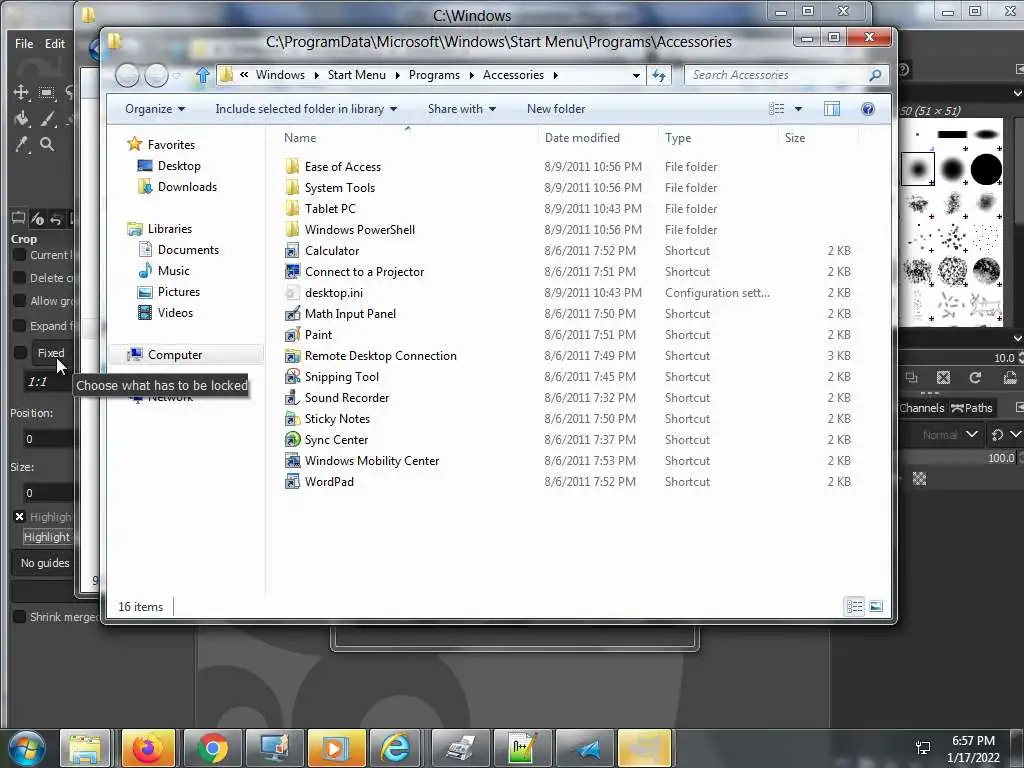Expand Include selected folder in library menu
This screenshot has height=768, width=1024.
306,109
